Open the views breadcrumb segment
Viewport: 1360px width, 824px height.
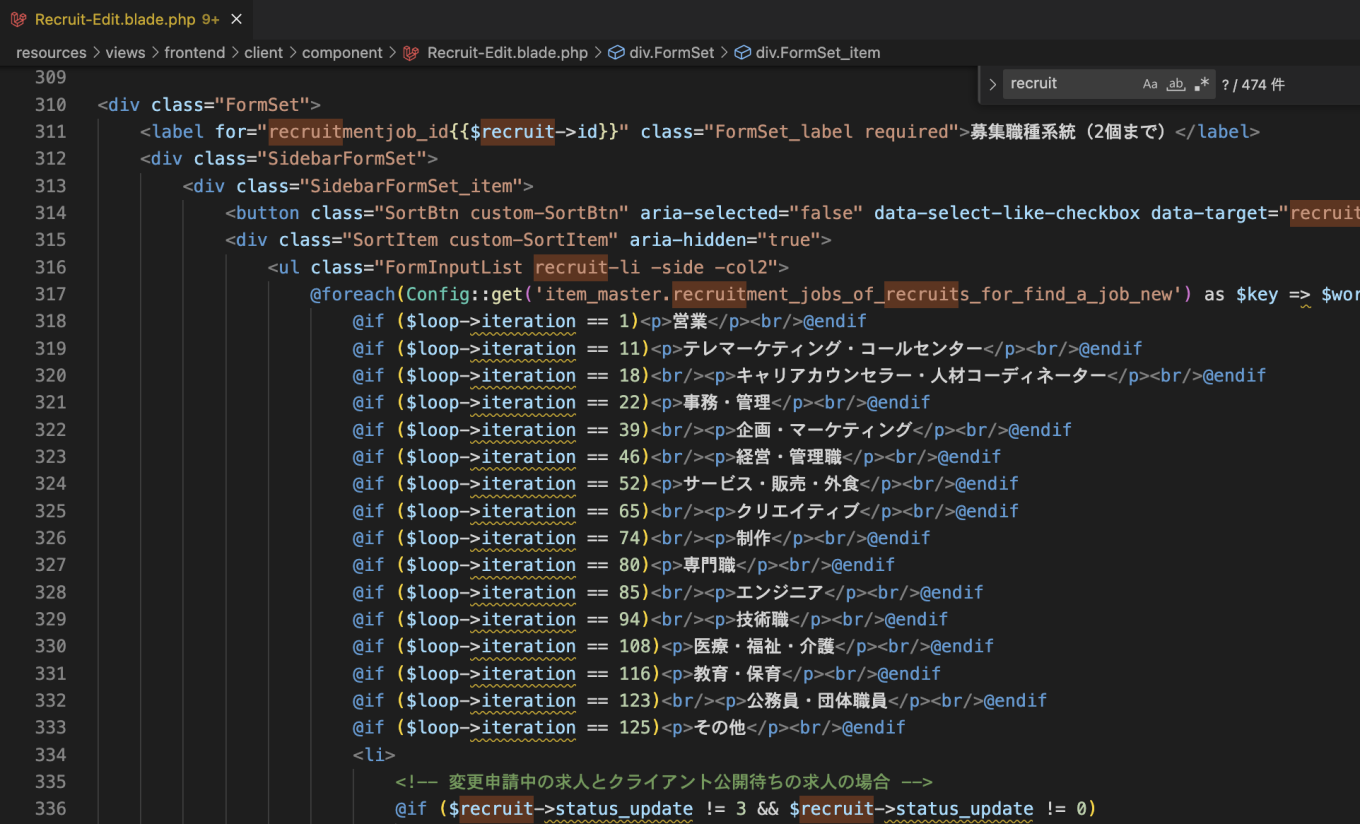point(125,52)
